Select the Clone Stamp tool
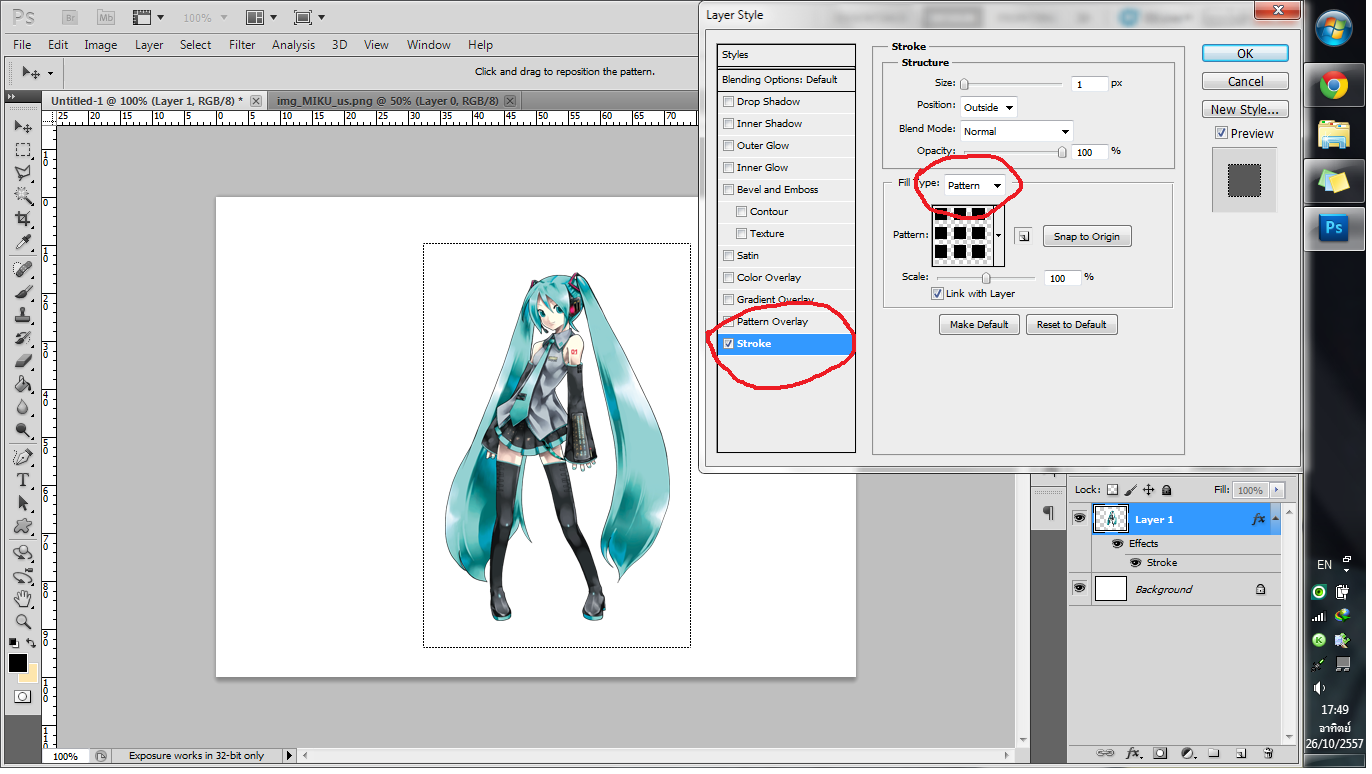 pyautogui.click(x=22, y=316)
